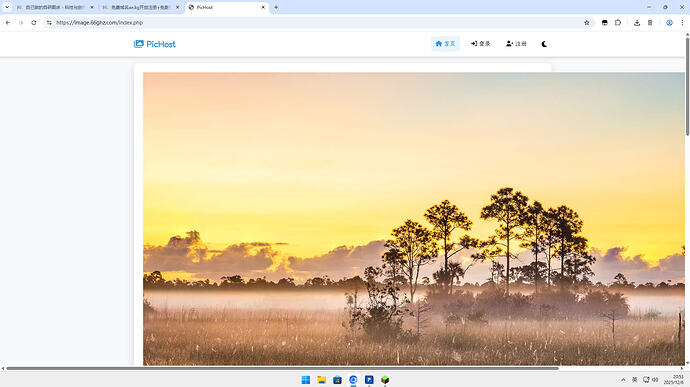This screenshot has height=387, width=690.
Task: Close the second browser tab
Action: click(x=177, y=7)
